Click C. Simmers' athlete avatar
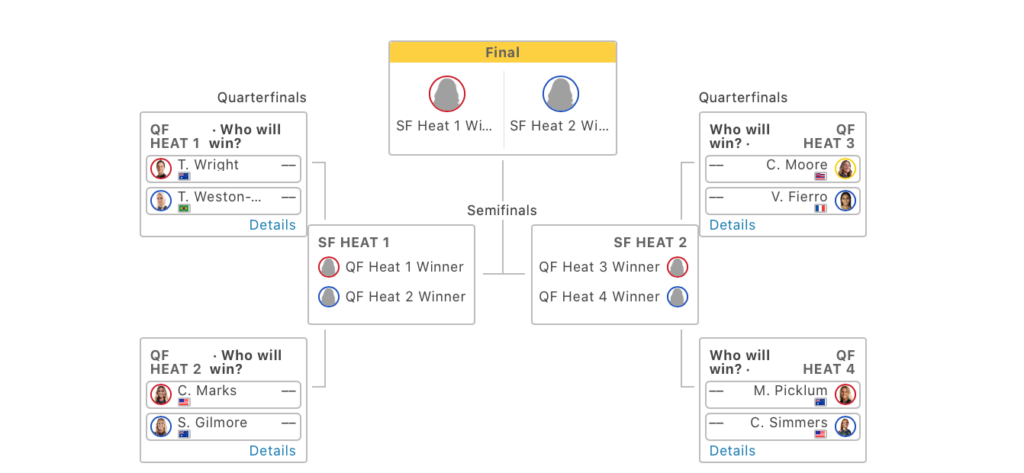1024x473 pixels. [x=845, y=427]
